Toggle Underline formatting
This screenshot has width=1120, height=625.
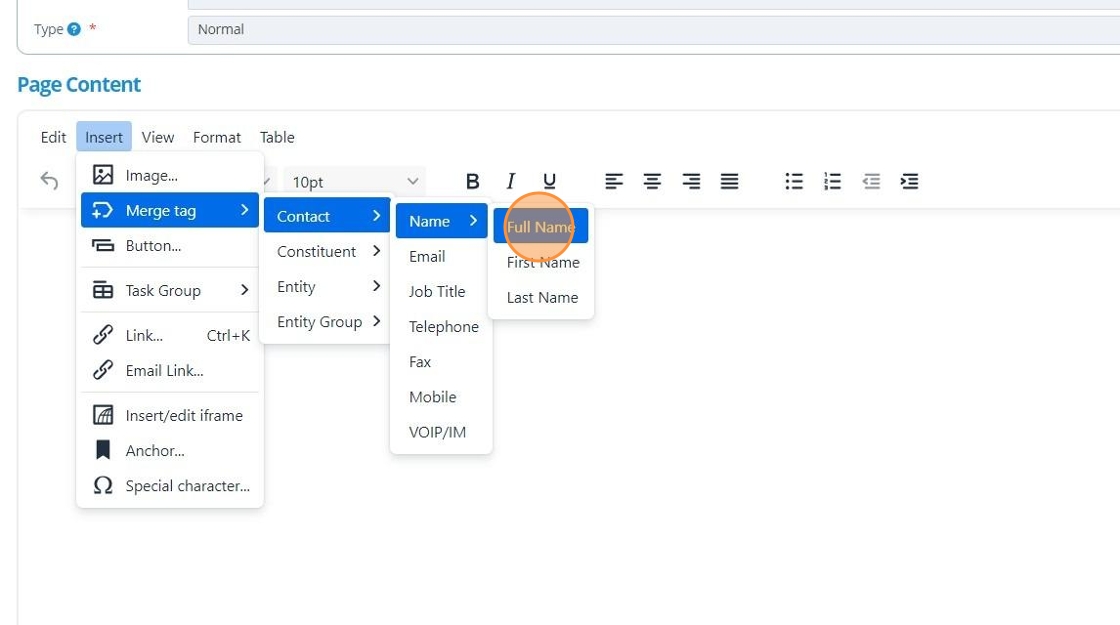pos(549,181)
